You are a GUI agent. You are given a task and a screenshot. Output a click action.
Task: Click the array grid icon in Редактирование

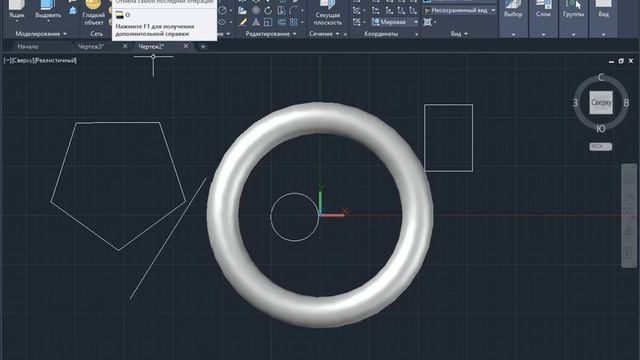click(293, 22)
